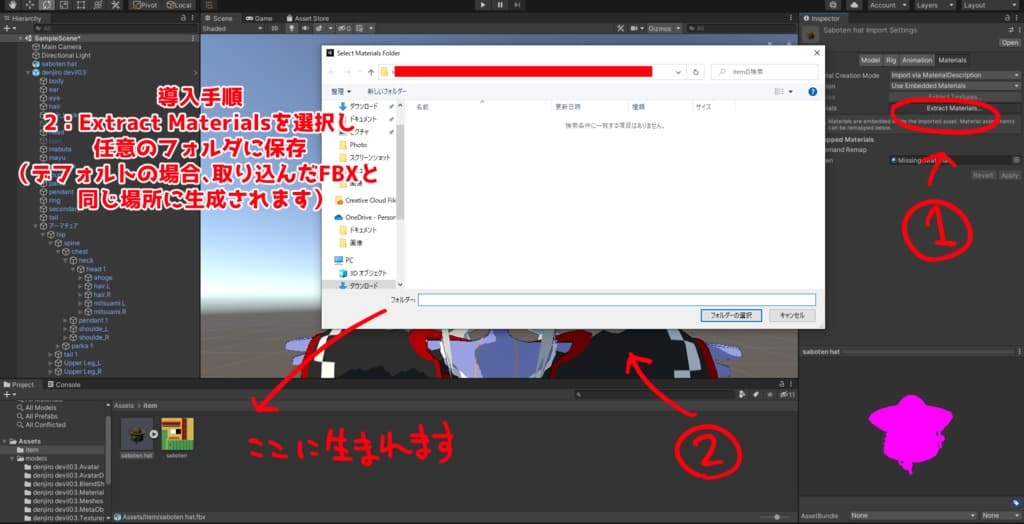Click フォルダーの選択 button in dialog
Image resolution: width=1024 pixels, height=524 pixels.
731,316
